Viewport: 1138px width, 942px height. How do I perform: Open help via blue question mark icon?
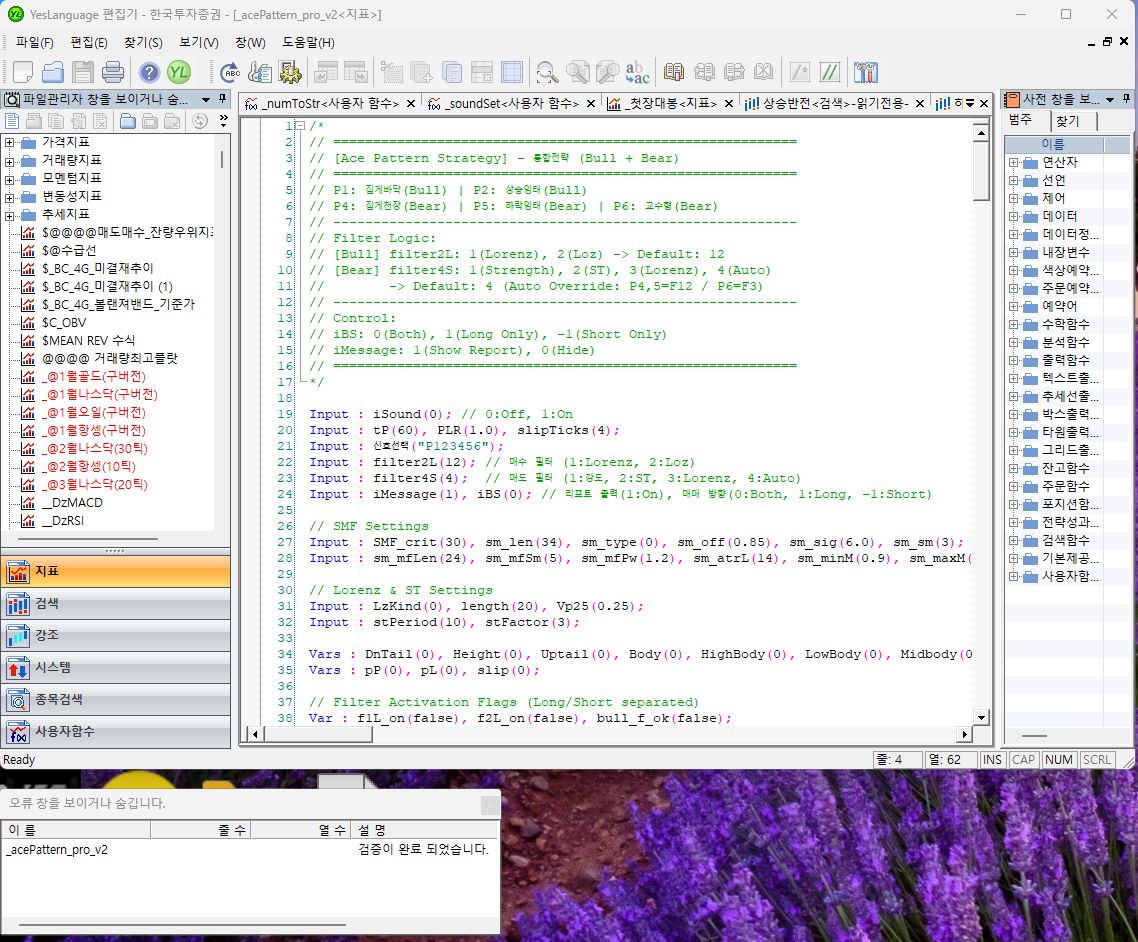pos(149,72)
